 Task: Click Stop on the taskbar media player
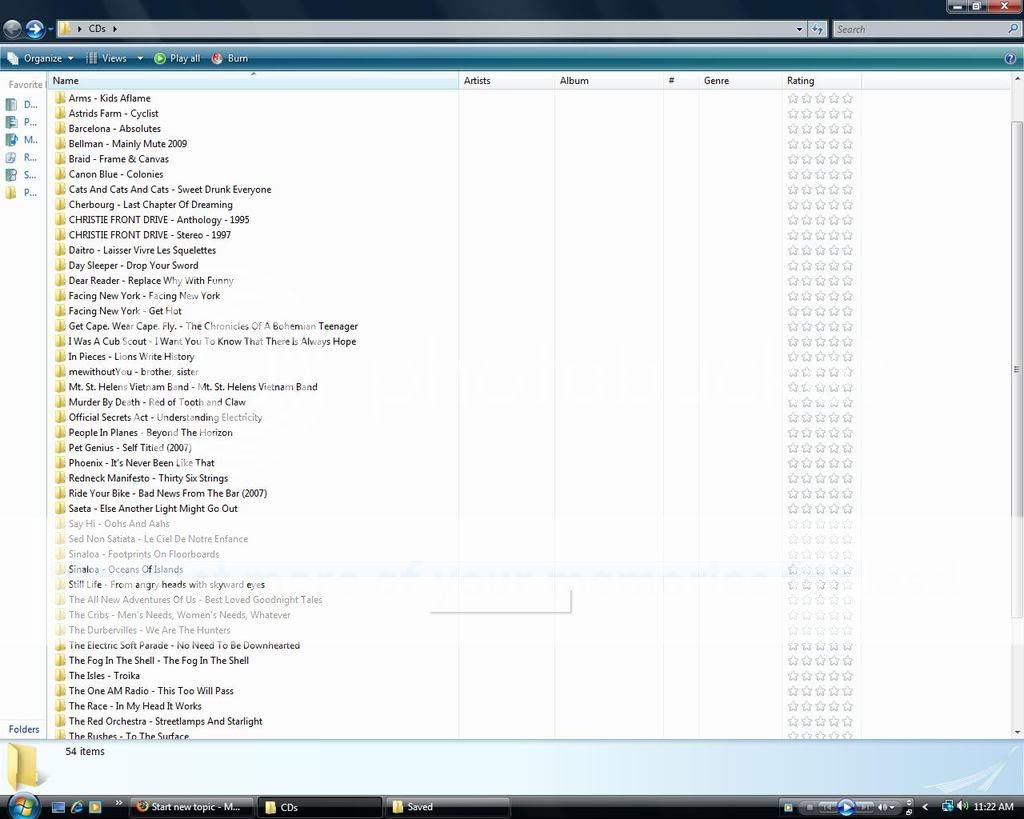810,807
